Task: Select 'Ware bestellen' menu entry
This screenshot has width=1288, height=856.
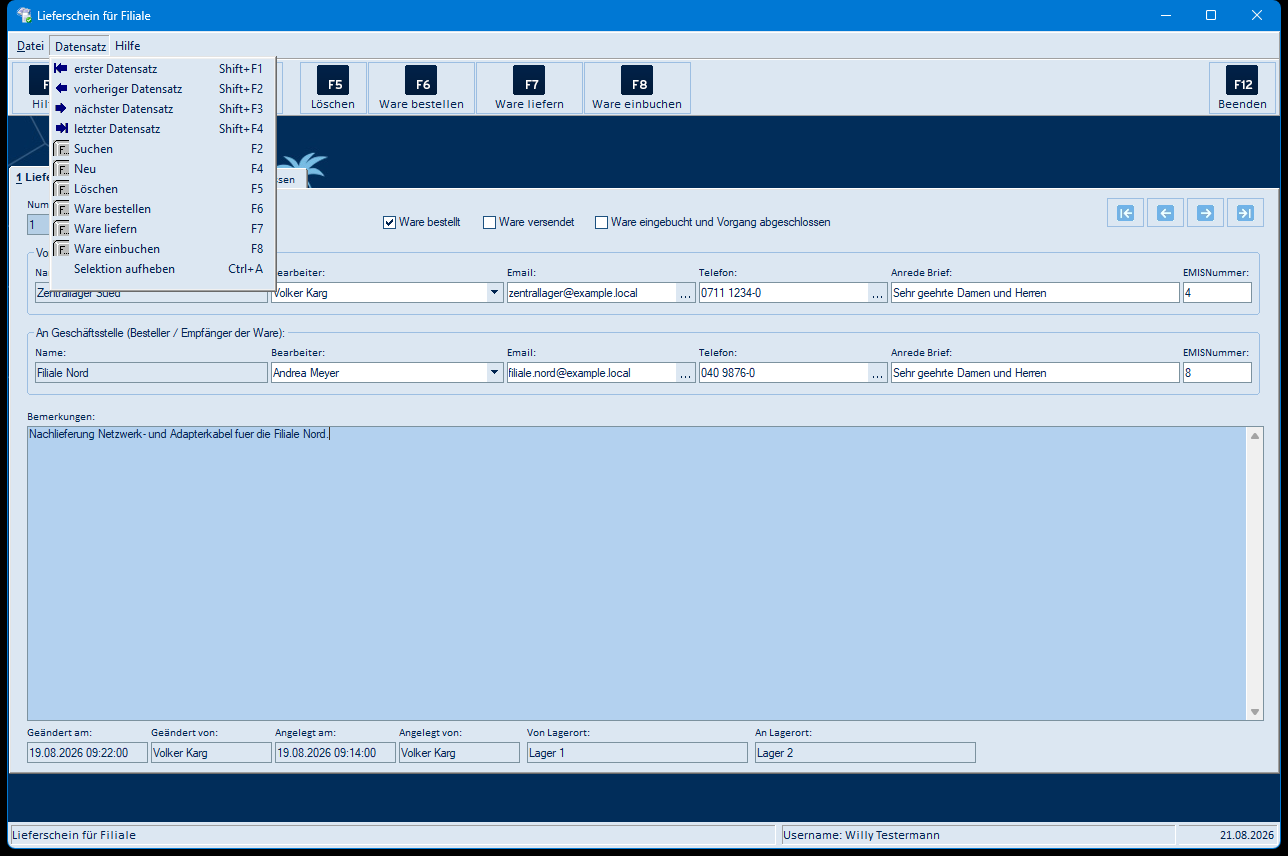Action: pos(162,209)
